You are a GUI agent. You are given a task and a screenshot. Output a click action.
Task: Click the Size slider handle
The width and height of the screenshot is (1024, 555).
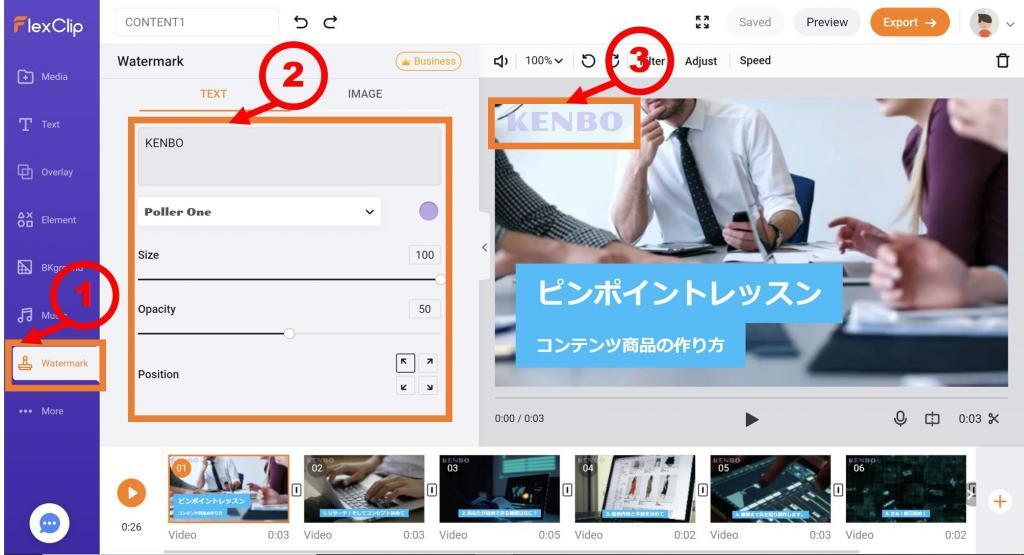coord(440,279)
